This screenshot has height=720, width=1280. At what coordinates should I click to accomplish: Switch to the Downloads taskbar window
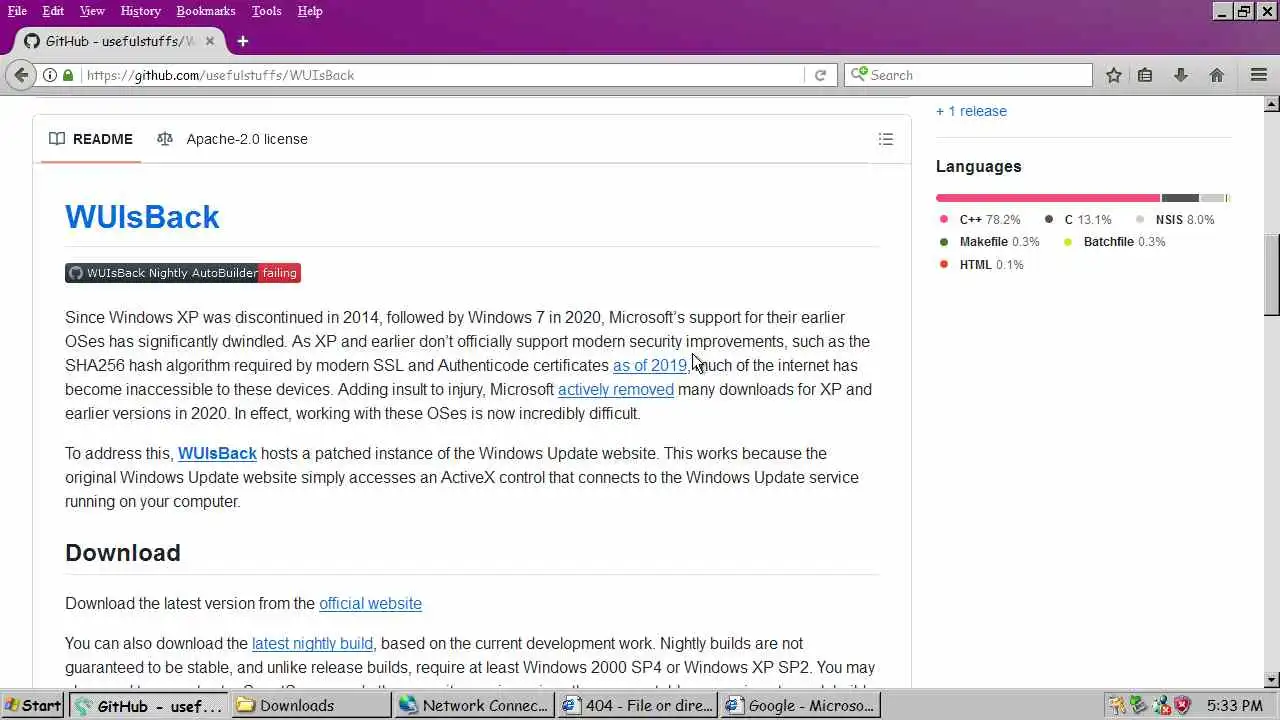coord(311,705)
